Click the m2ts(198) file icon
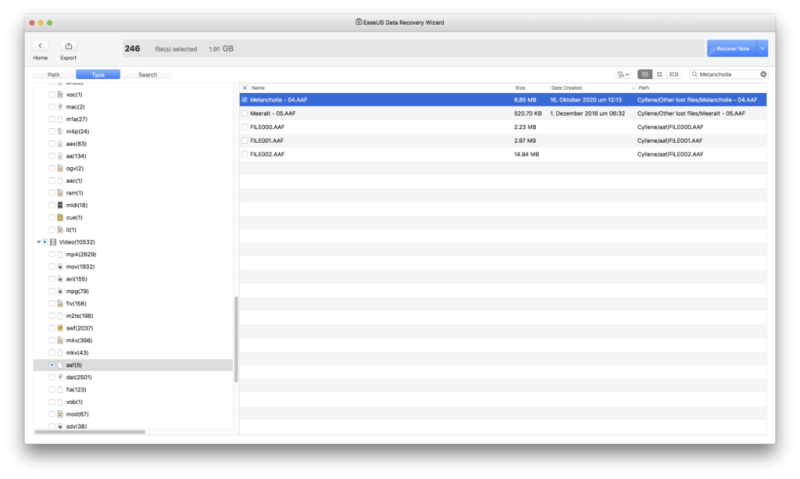The image size is (800, 479). coord(60,316)
